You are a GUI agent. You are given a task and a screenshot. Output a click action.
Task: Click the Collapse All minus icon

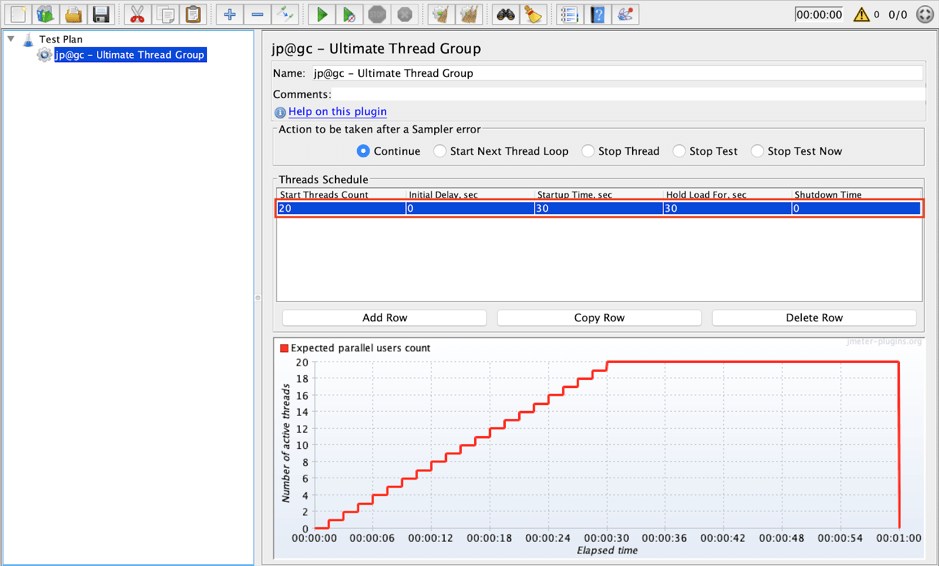point(258,14)
